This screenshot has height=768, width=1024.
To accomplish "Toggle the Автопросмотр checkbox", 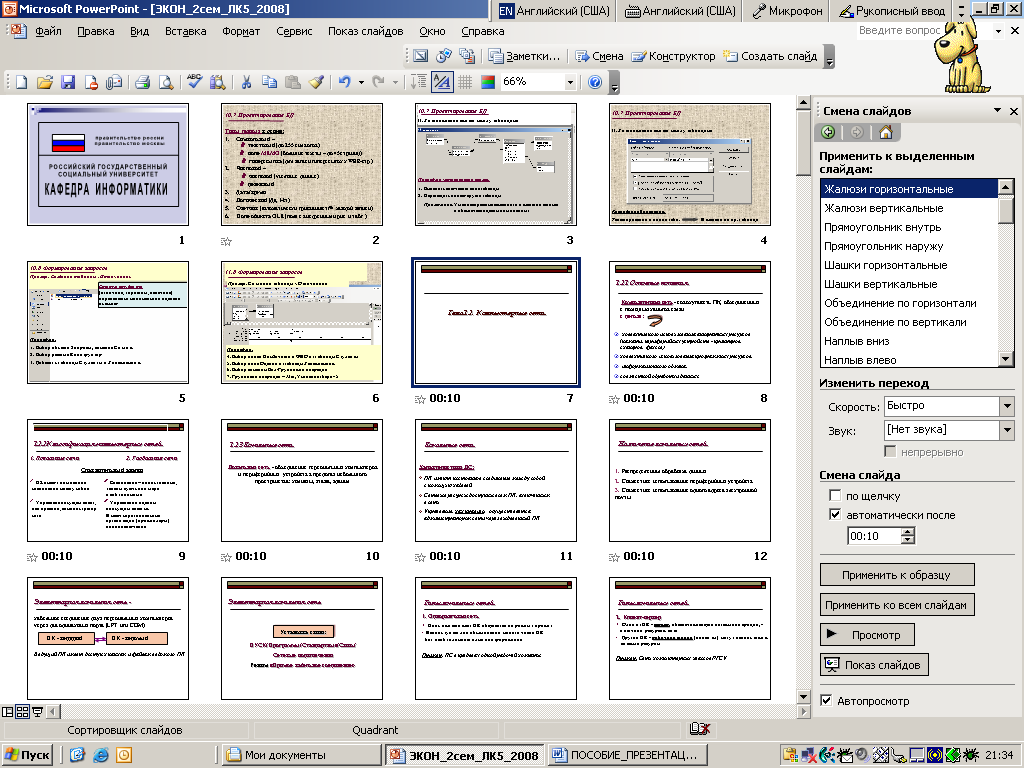I will (x=826, y=701).
